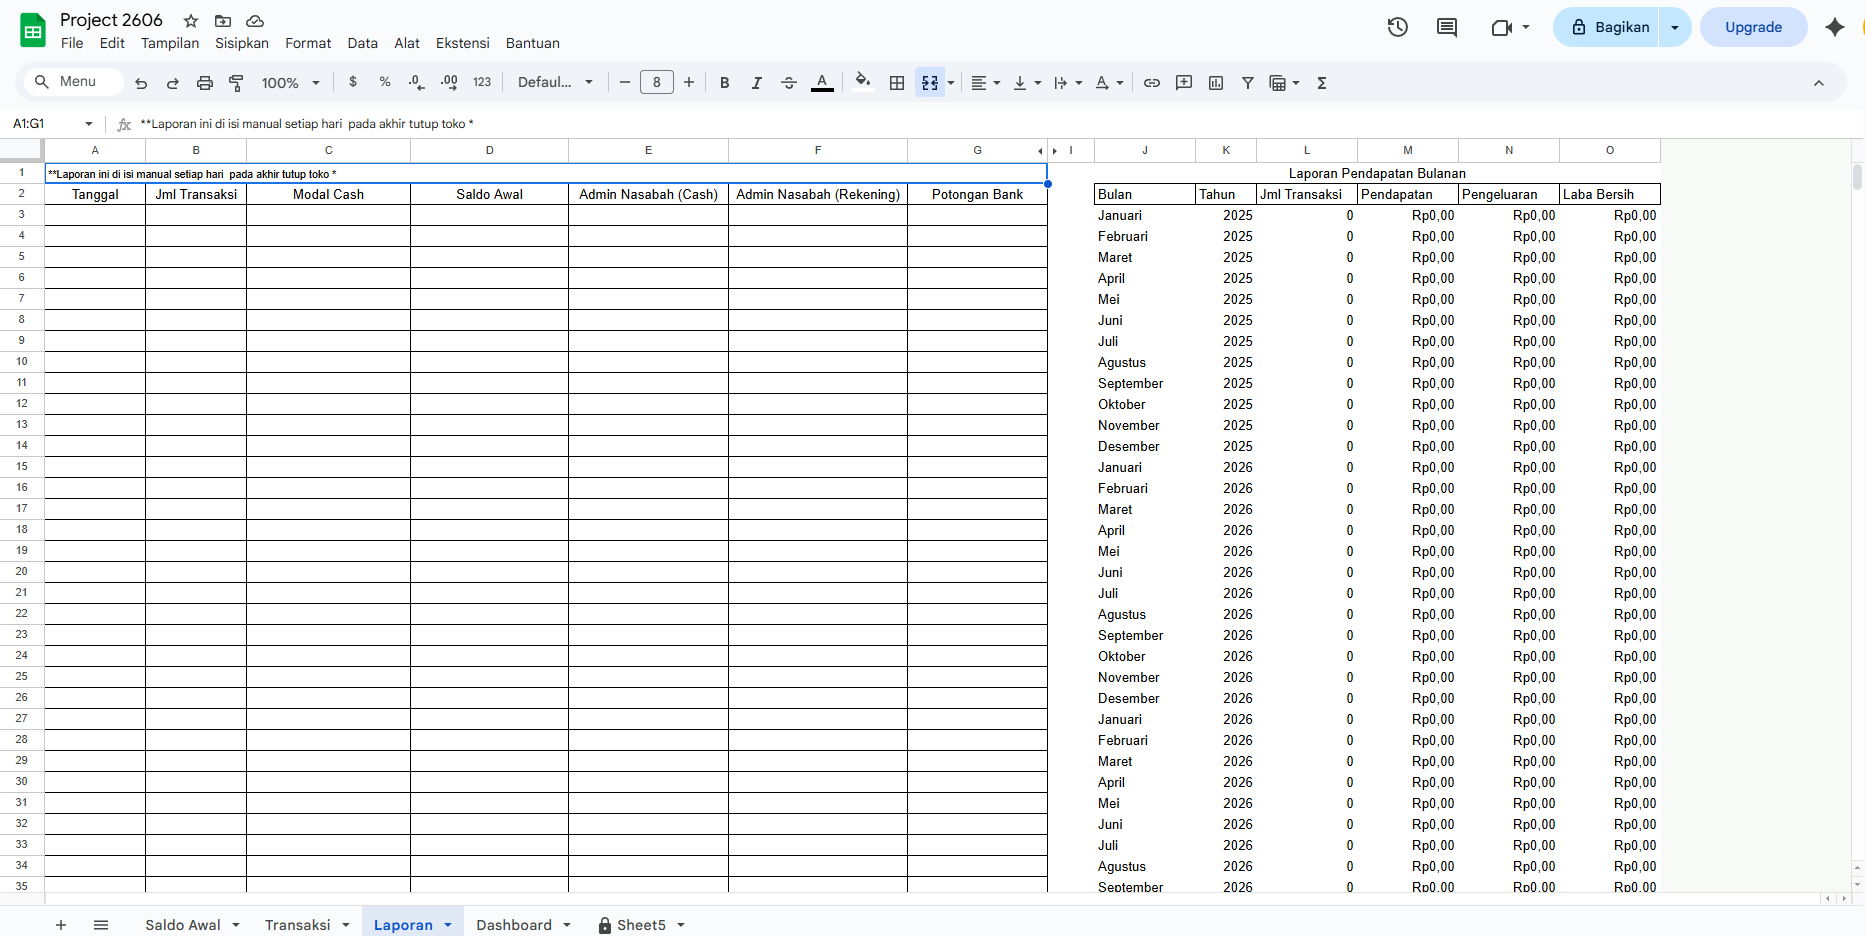Insert chart from toolbar

point(1216,83)
